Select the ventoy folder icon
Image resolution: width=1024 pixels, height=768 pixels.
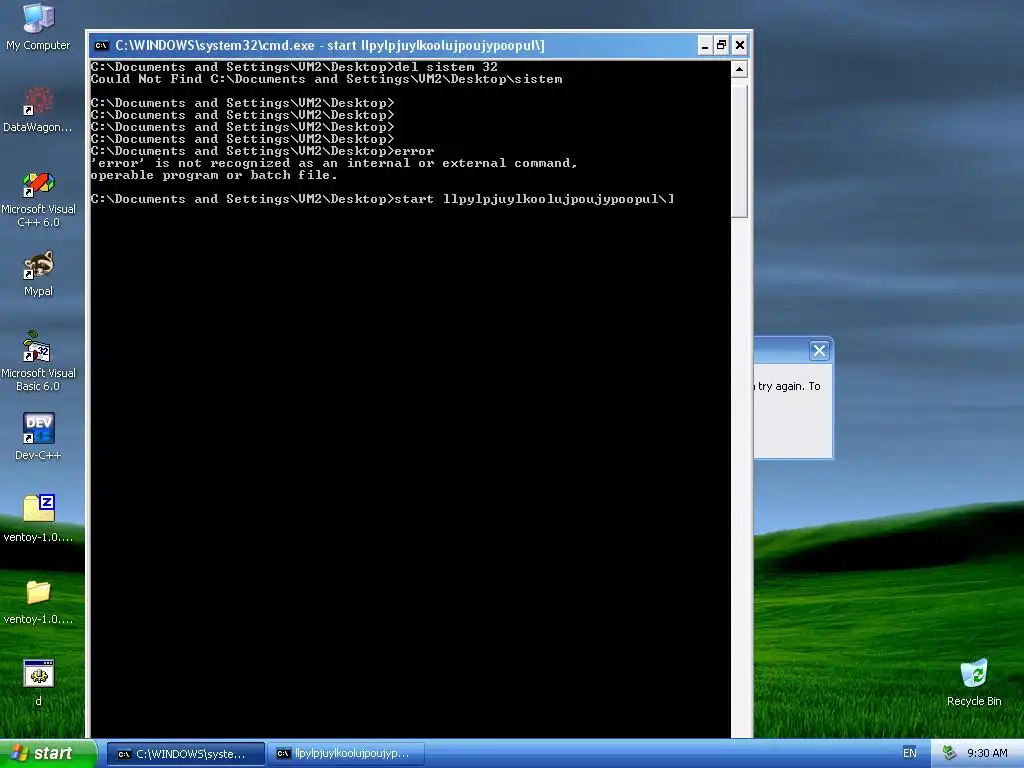pyautogui.click(x=38, y=601)
